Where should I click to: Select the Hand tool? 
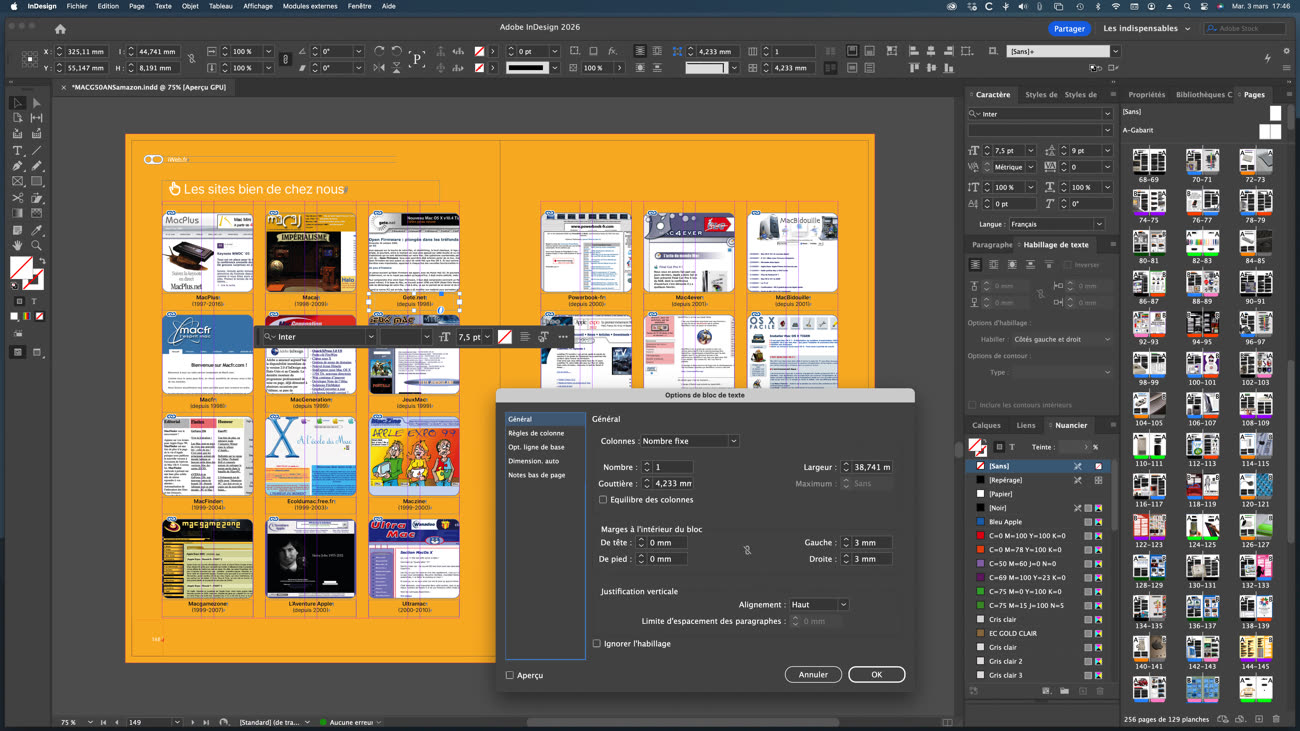pyautogui.click(x=17, y=245)
